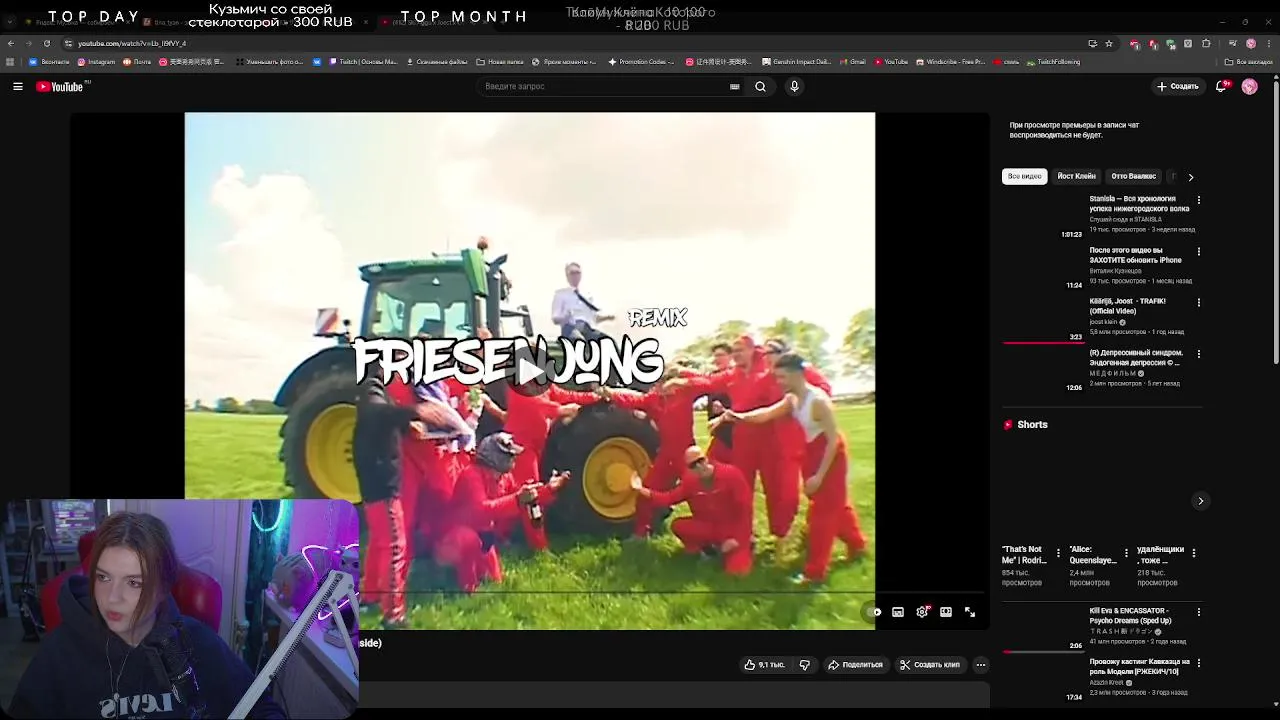
Task: Open Short titled That's Not Me
Action: point(1025,555)
